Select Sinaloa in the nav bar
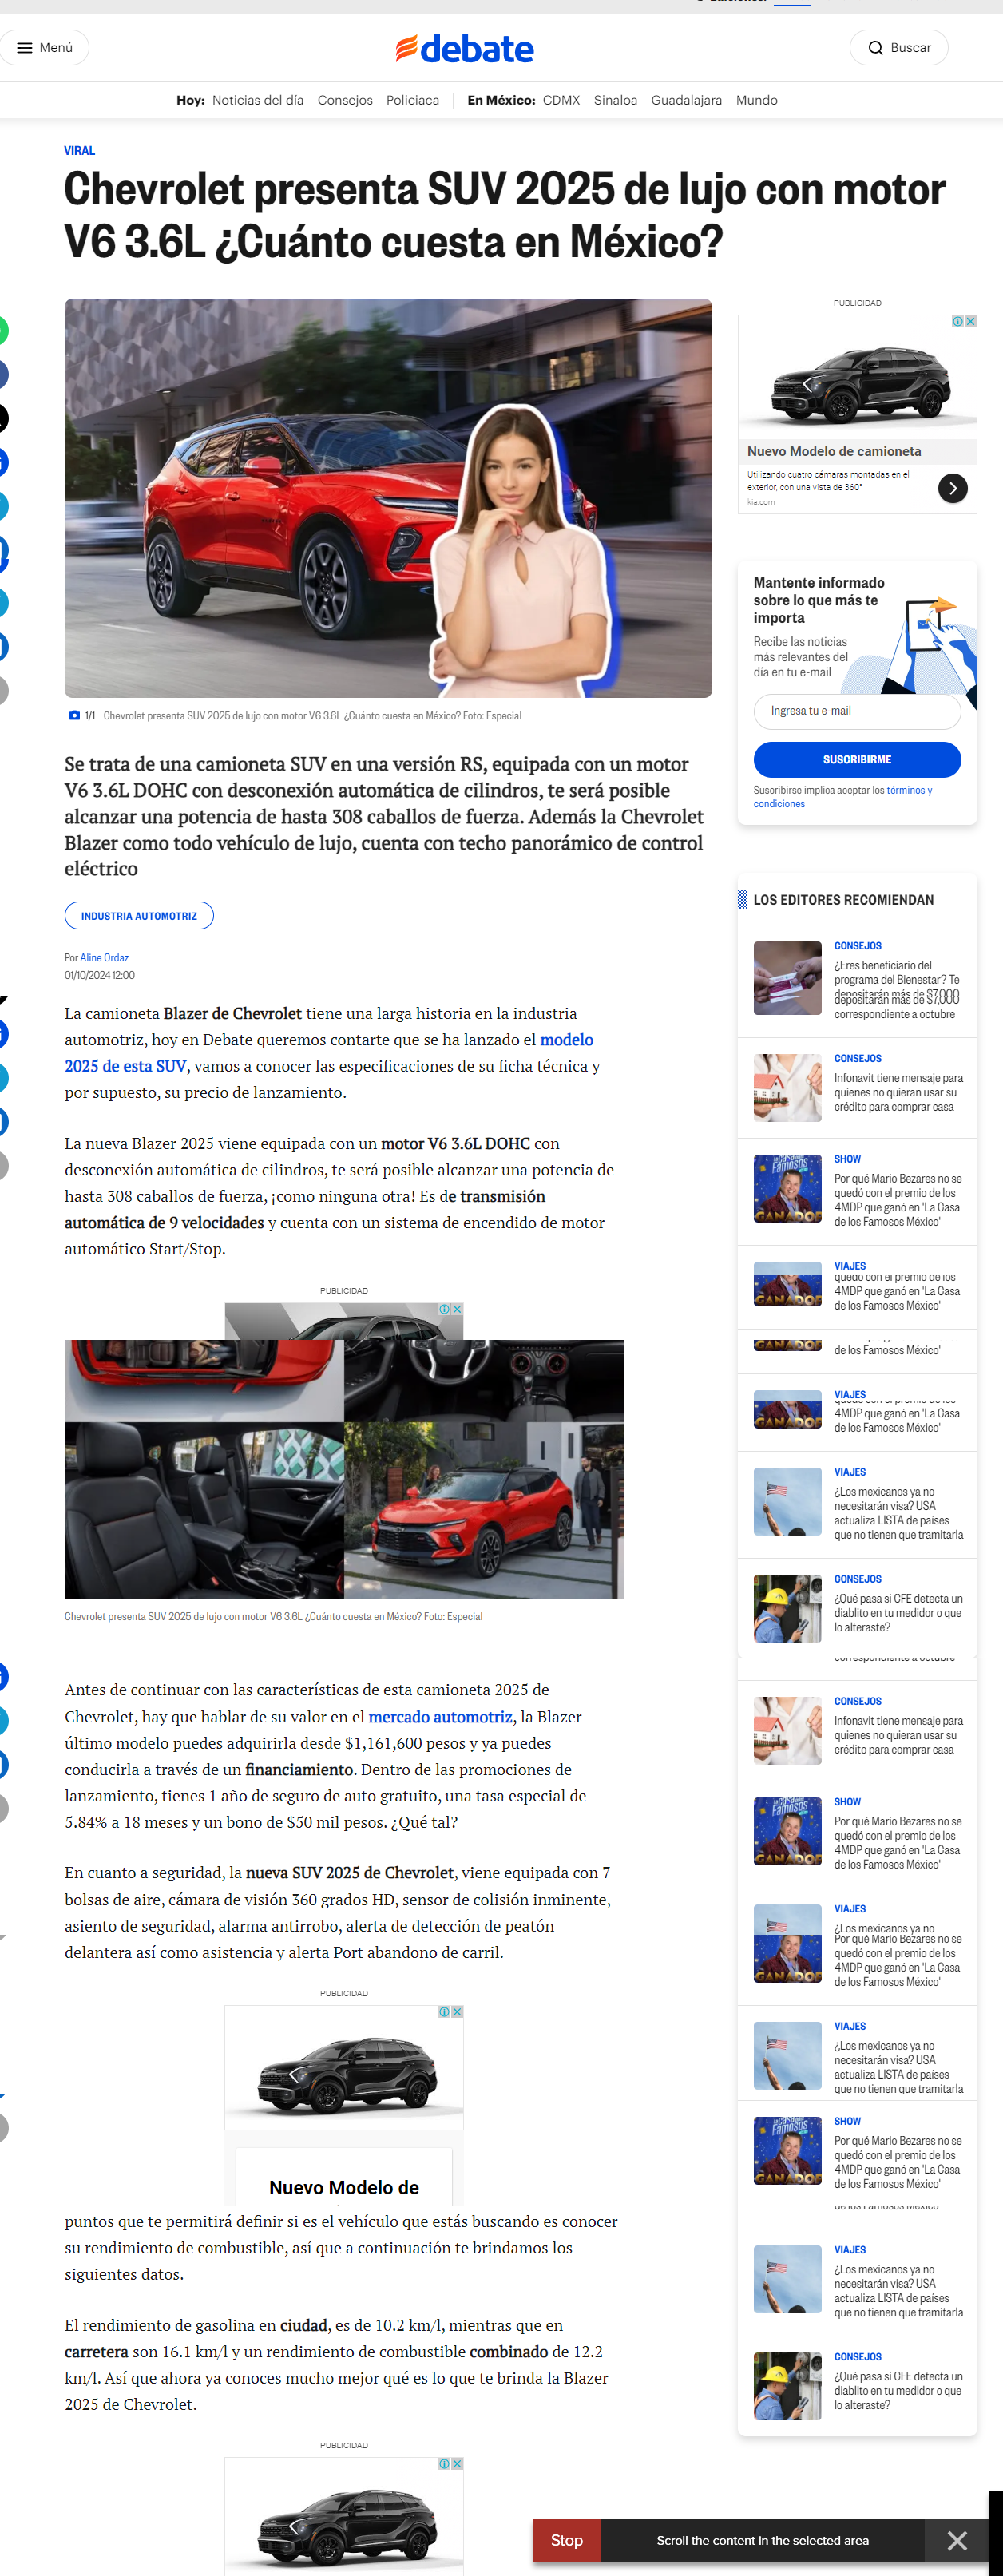The height and width of the screenshot is (2576, 1003). [615, 100]
